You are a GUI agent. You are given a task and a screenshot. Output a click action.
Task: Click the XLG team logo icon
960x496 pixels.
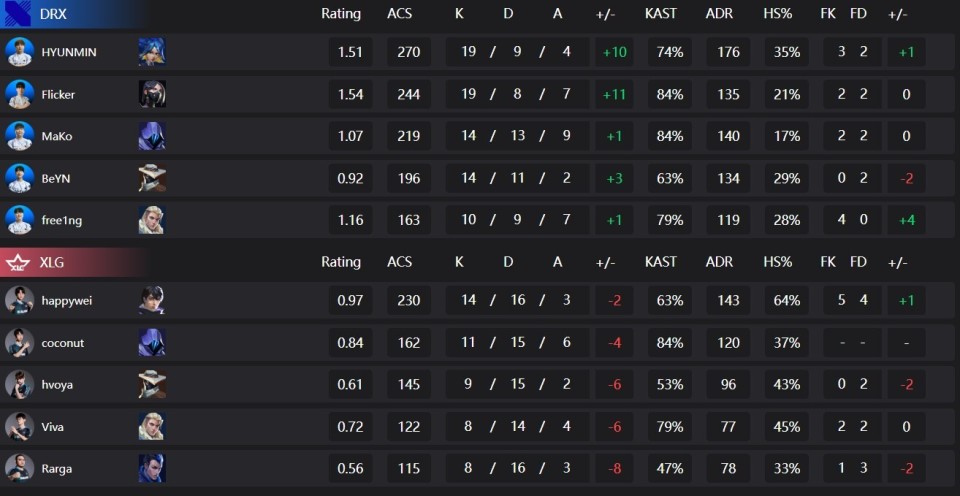(18, 263)
